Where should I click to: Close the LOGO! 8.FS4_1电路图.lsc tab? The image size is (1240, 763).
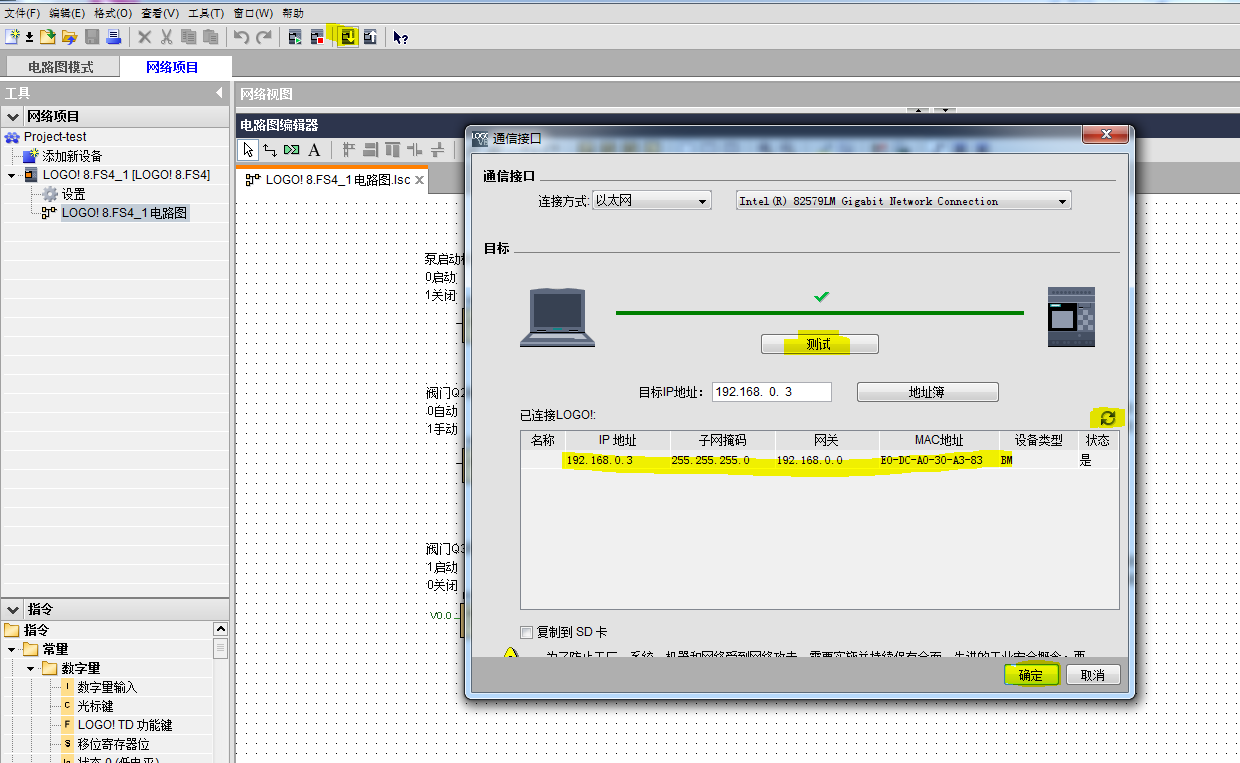pos(420,181)
